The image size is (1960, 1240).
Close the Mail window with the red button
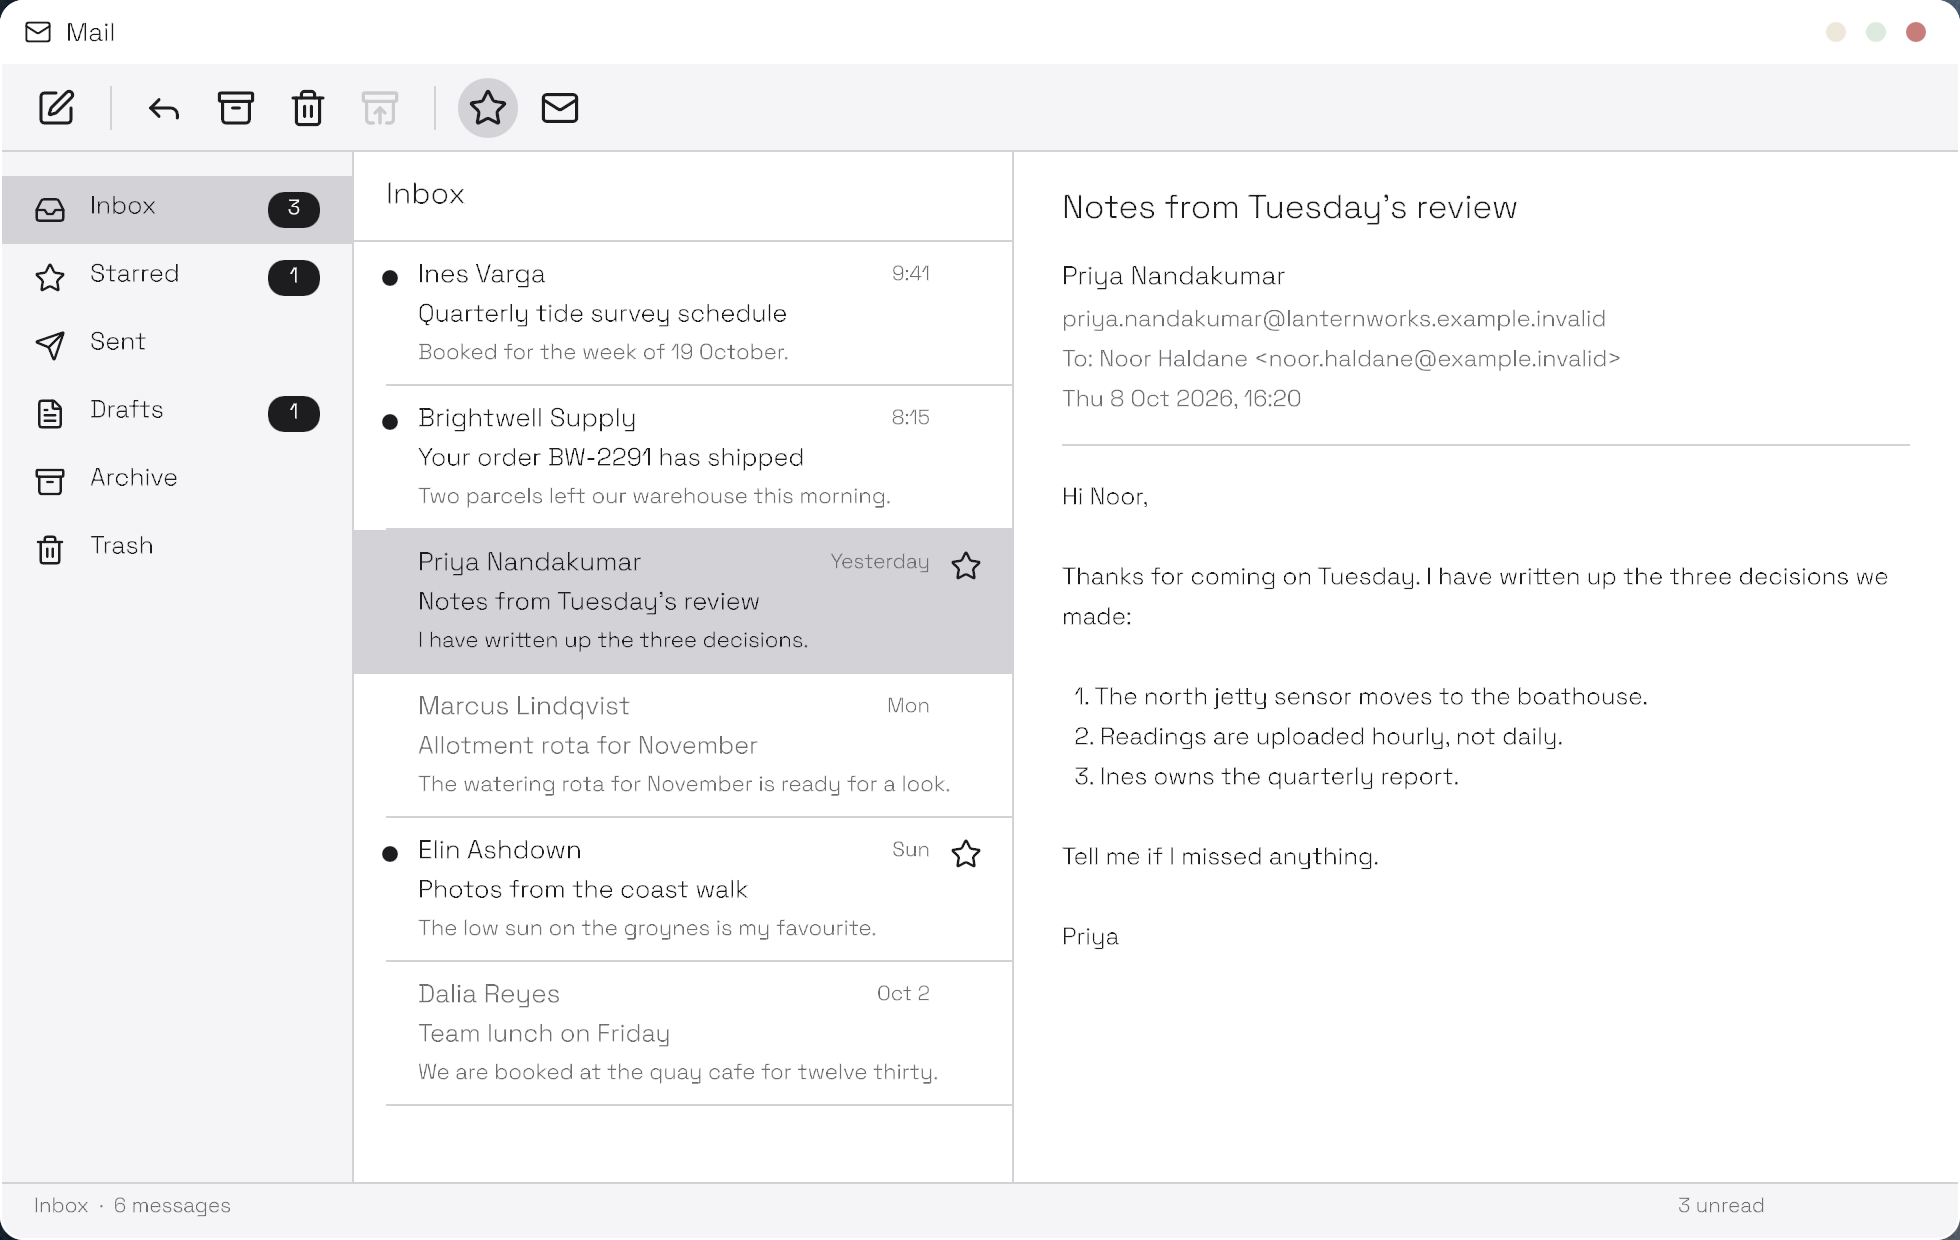click(x=1916, y=32)
